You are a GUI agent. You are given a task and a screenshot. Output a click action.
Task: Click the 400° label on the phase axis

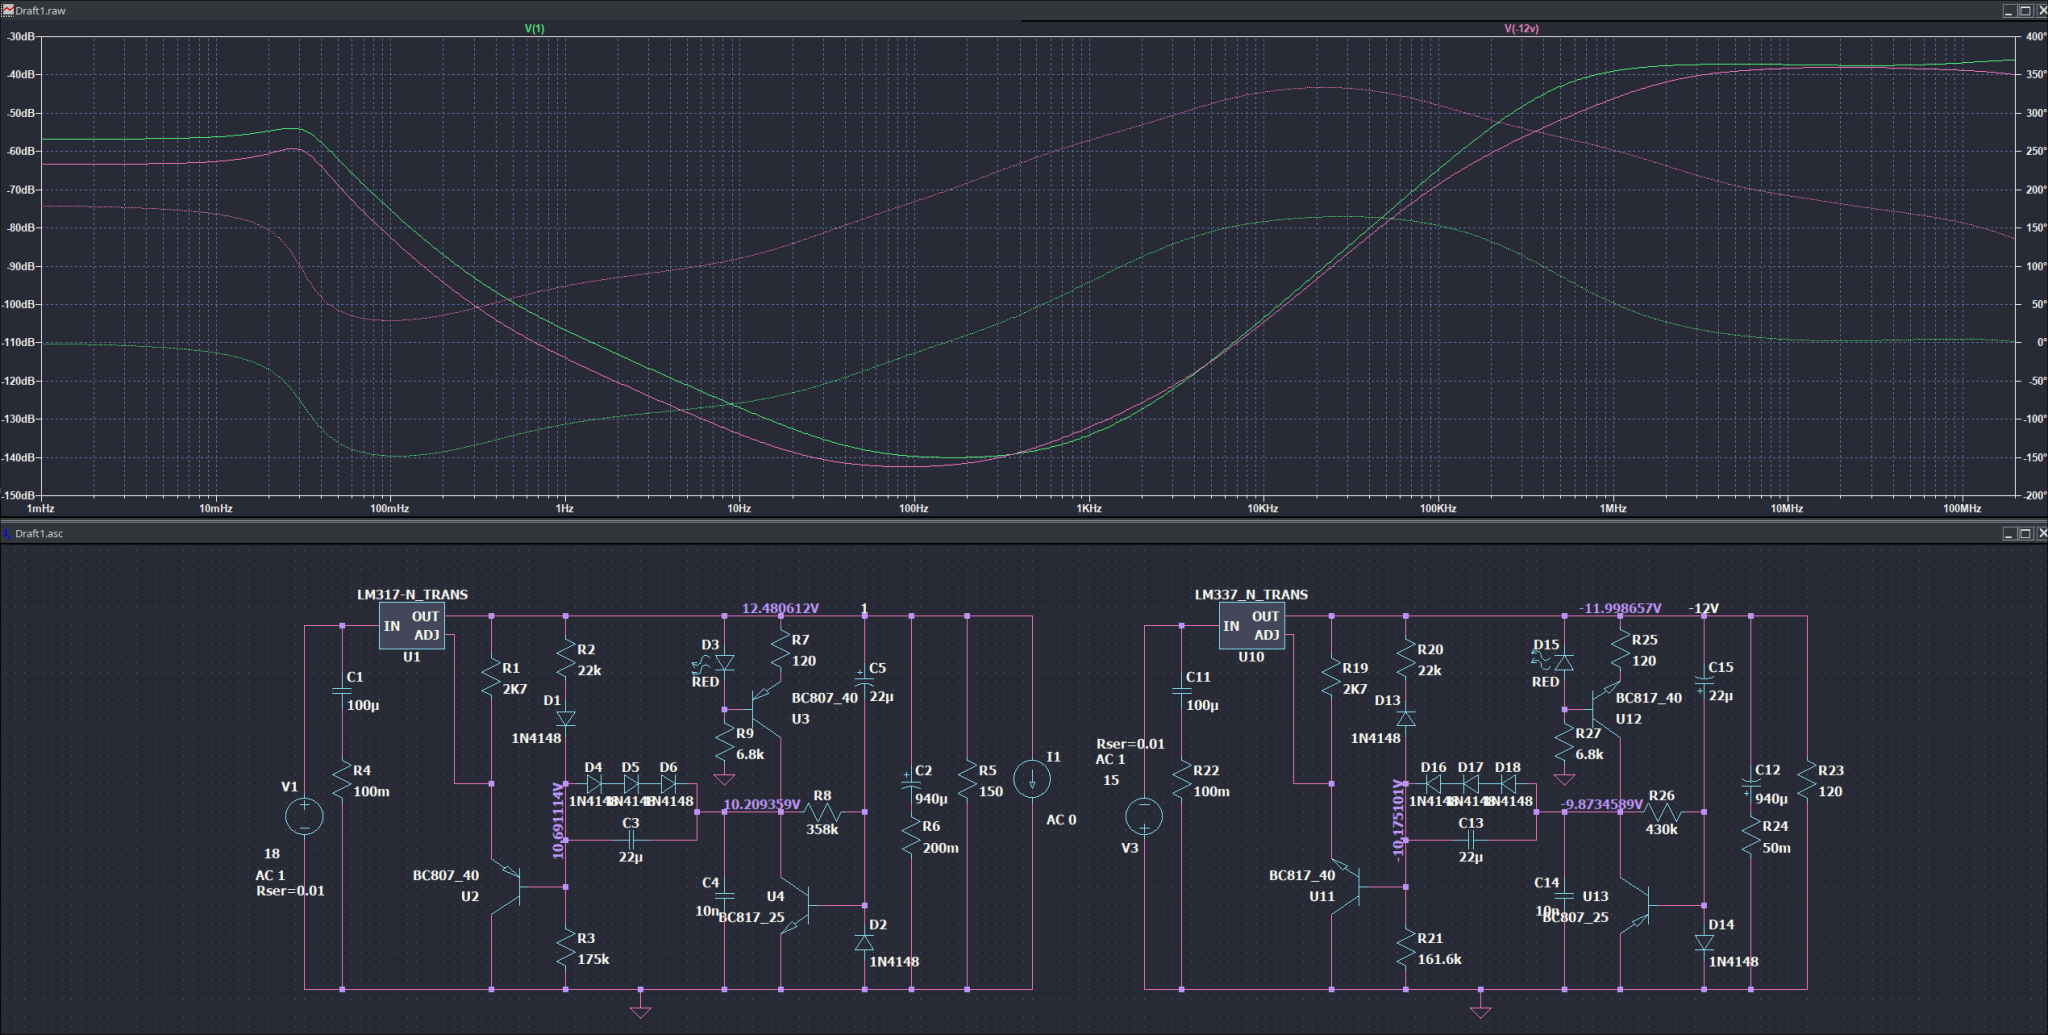point(2035,36)
